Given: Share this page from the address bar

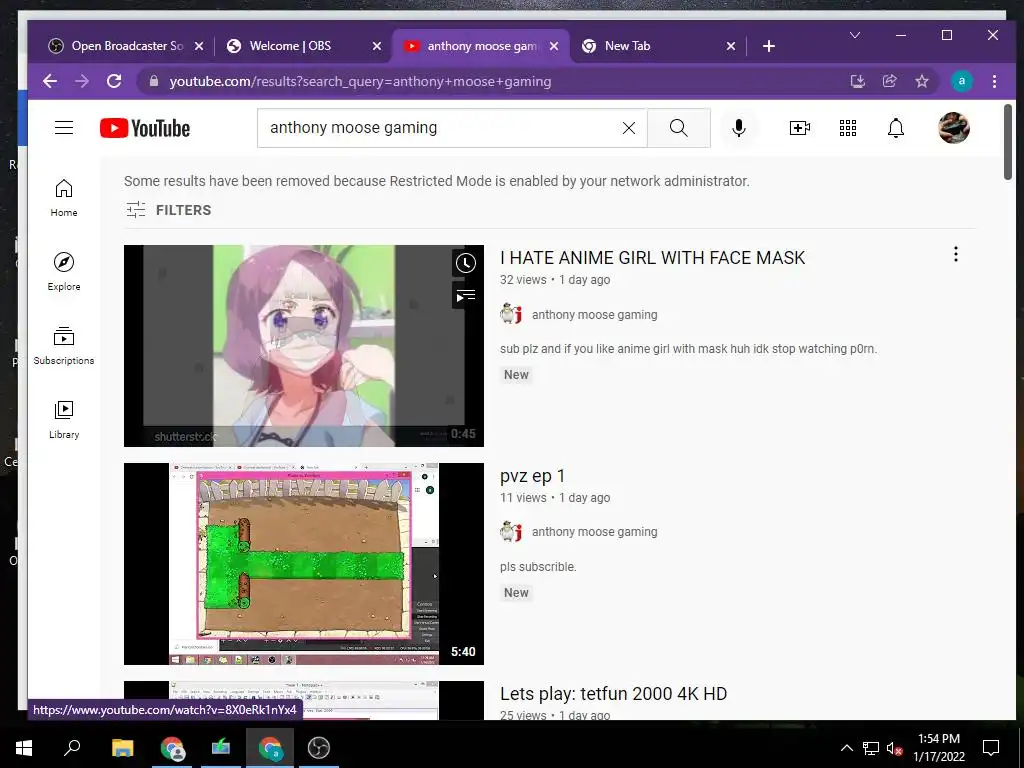Looking at the screenshot, I should tap(889, 81).
